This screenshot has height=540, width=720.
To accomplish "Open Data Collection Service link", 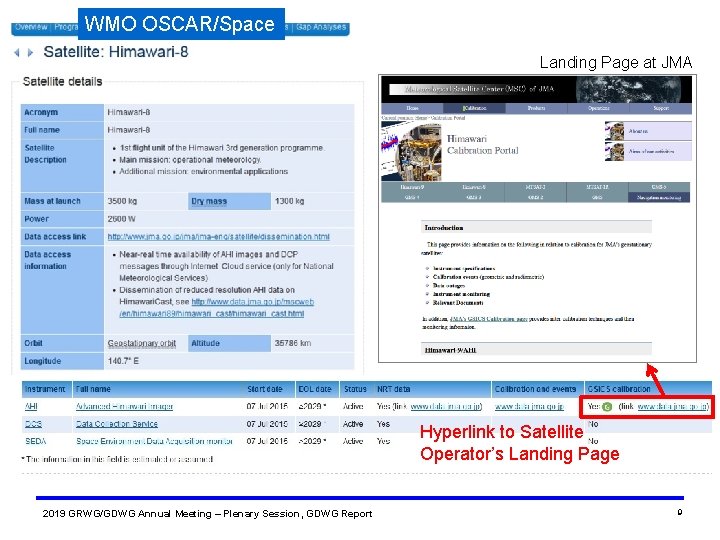I will [117, 424].
